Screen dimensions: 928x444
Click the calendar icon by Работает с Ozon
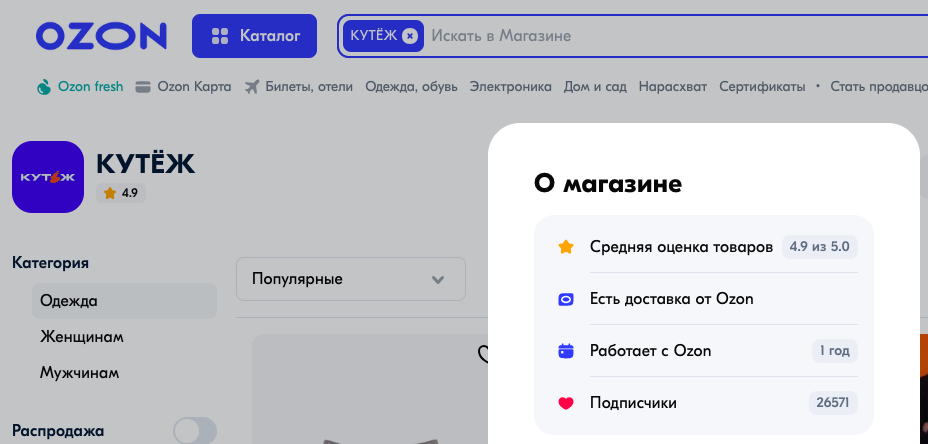566,351
